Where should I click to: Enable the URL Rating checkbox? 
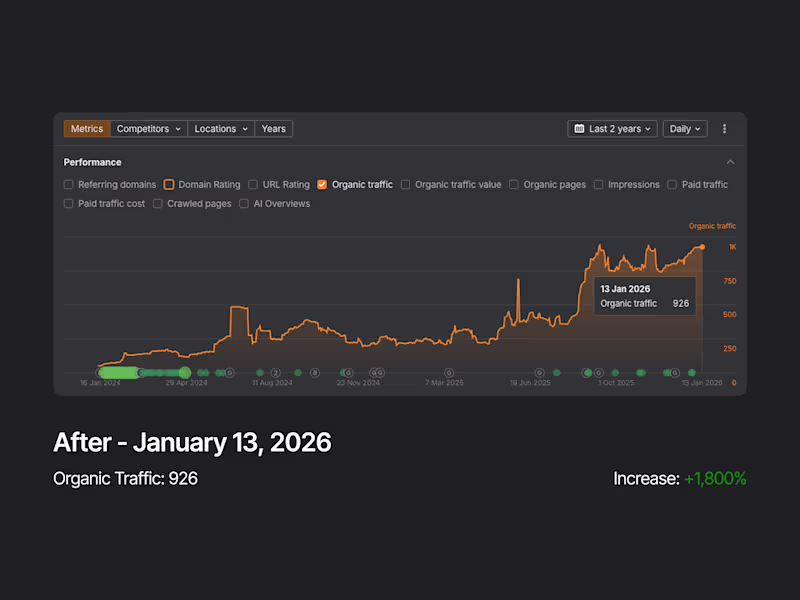[253, 184]
